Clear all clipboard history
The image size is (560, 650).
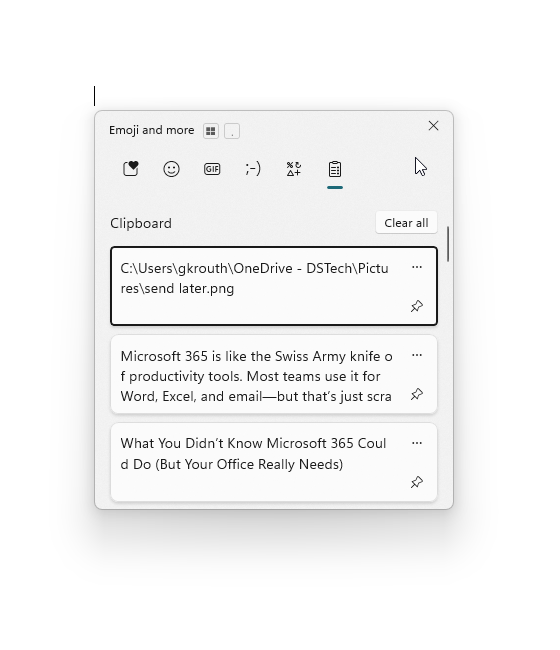[406, 223]
